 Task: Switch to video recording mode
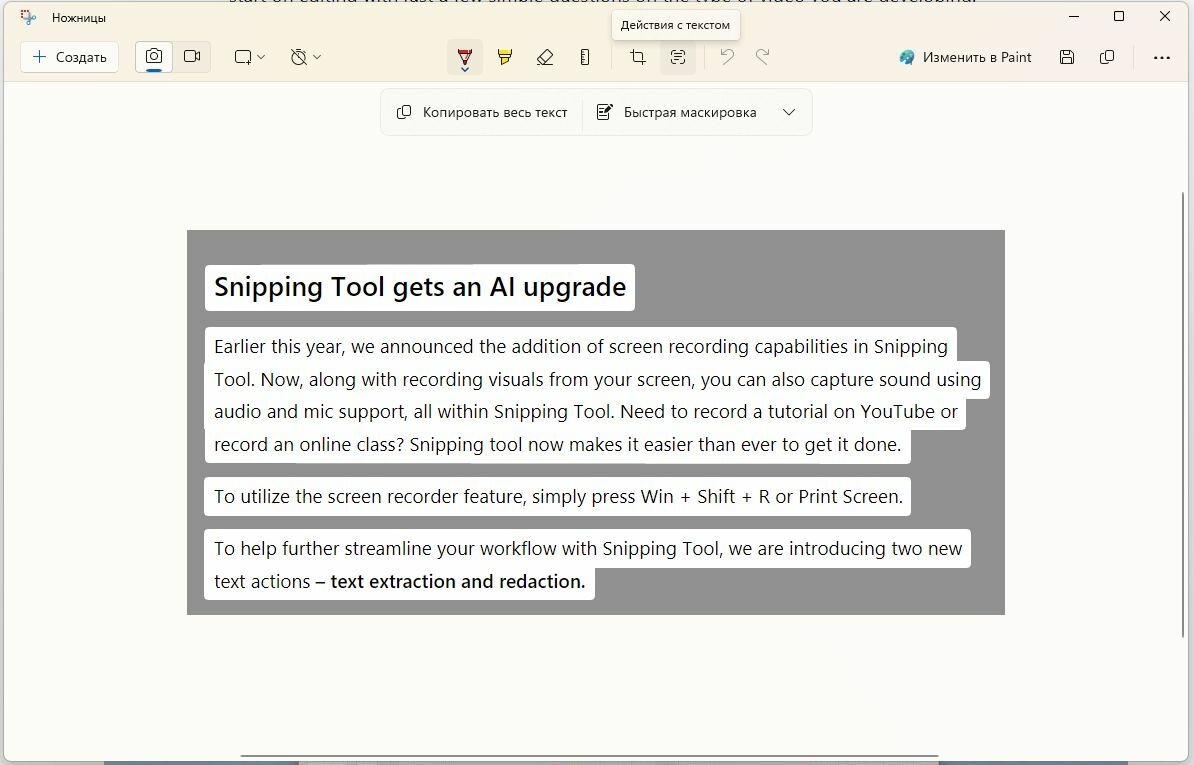click(x=192, y=57)
